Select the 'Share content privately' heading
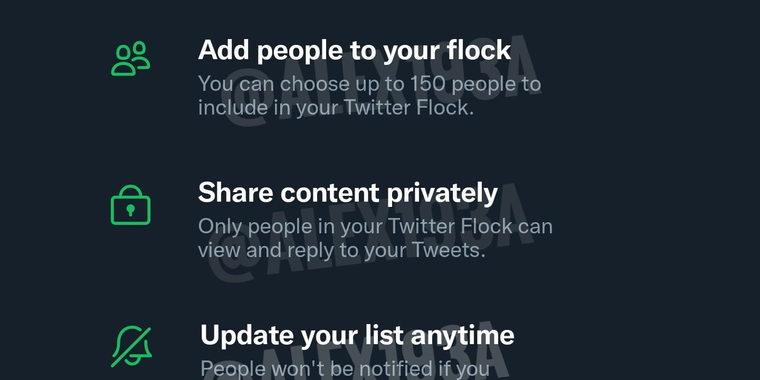The height and width of the screenshot is (380, 760). tap(348, 193)
